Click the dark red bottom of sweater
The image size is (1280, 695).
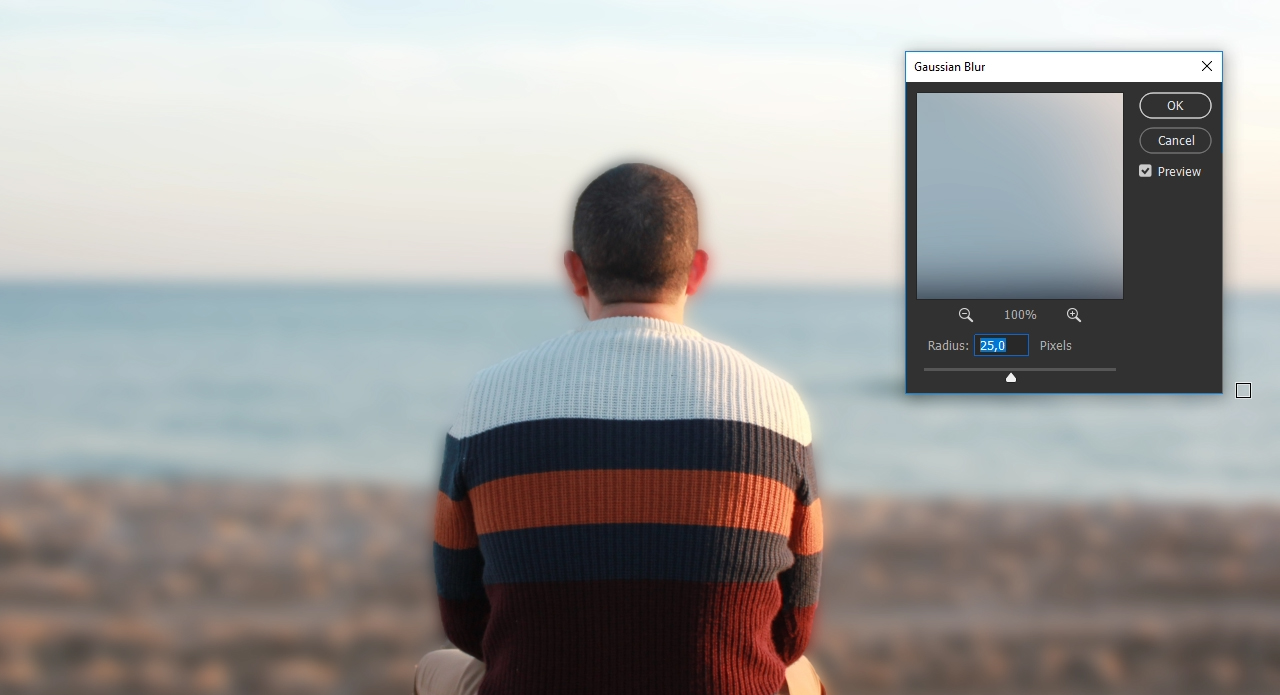pos(630,630)
